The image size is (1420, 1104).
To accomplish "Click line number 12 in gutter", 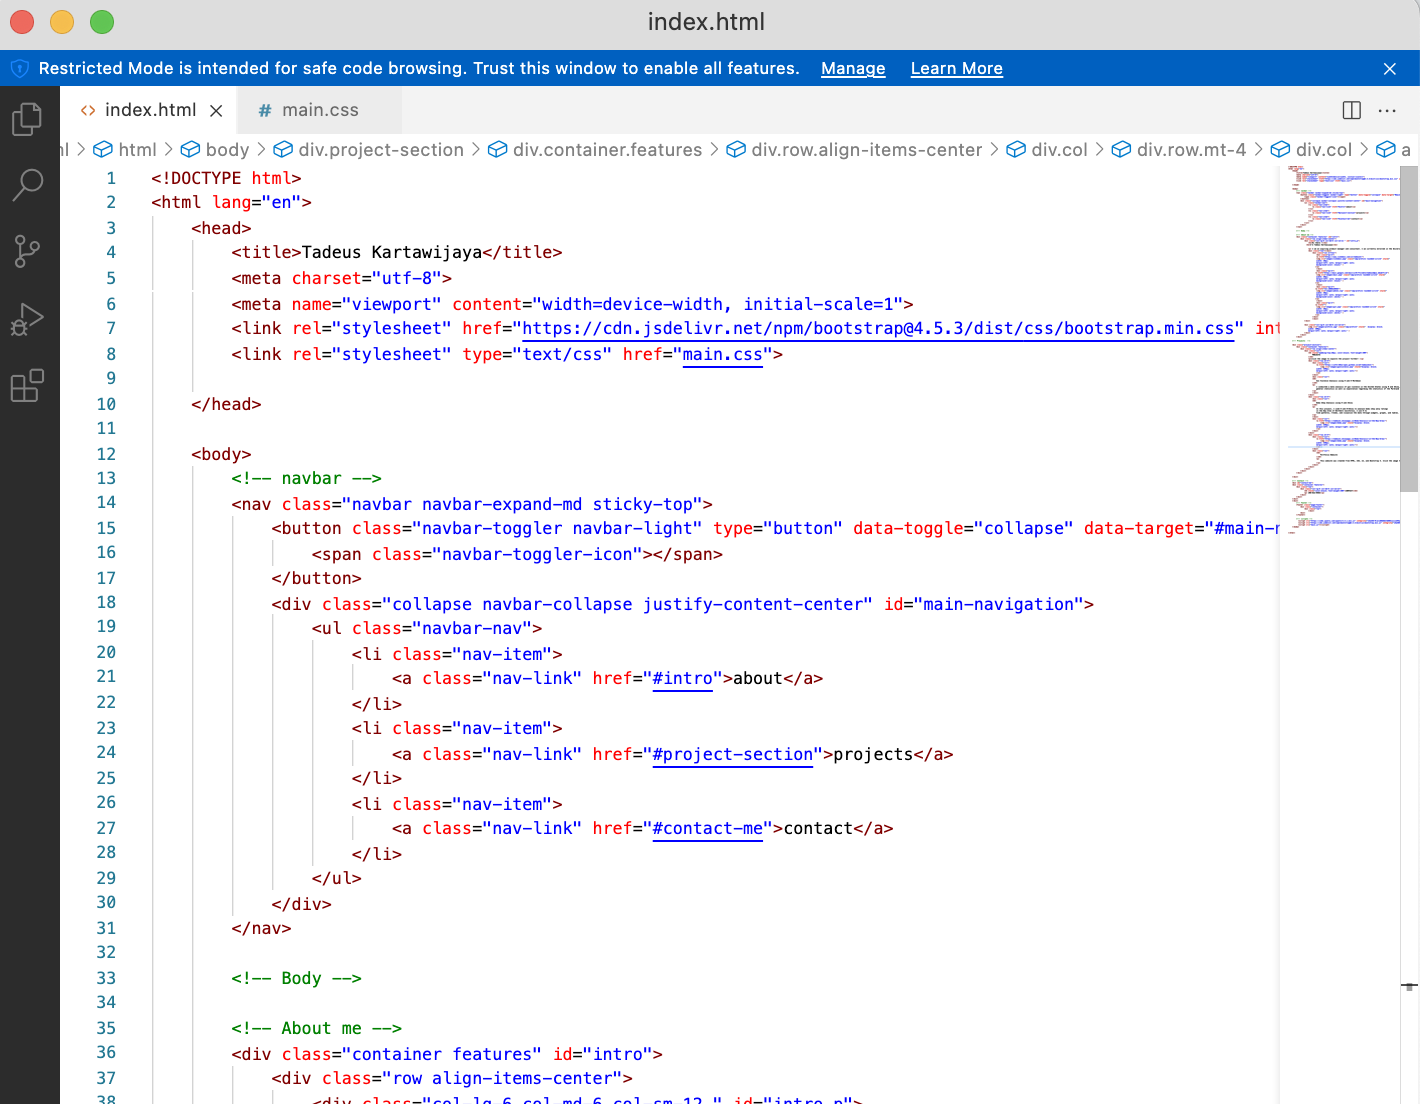I will [x=106, y=454].
